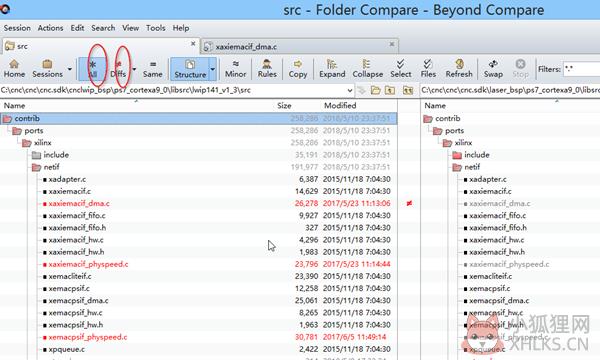Select left xpqueue.c file

tap(67, 349)
